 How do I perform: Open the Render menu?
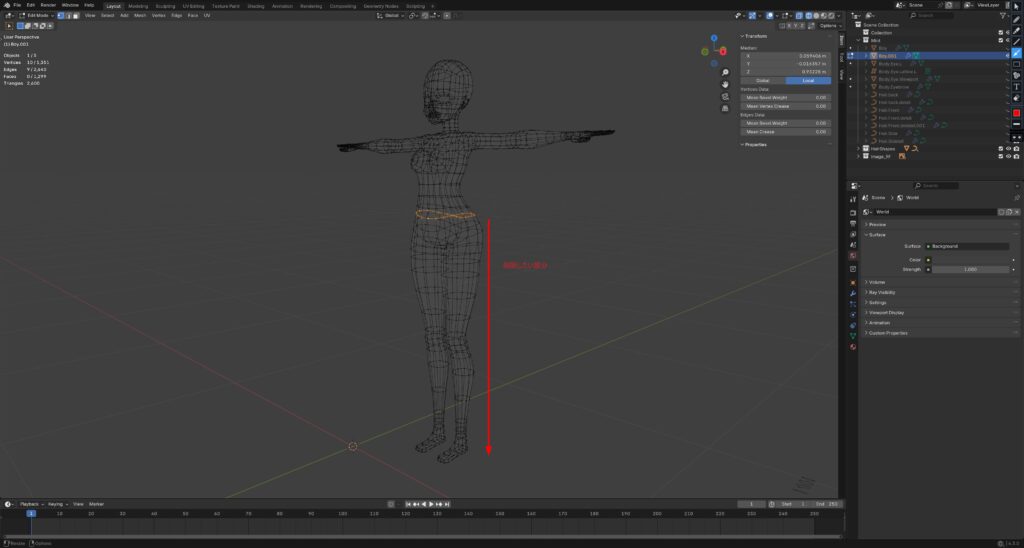point(48,5)
